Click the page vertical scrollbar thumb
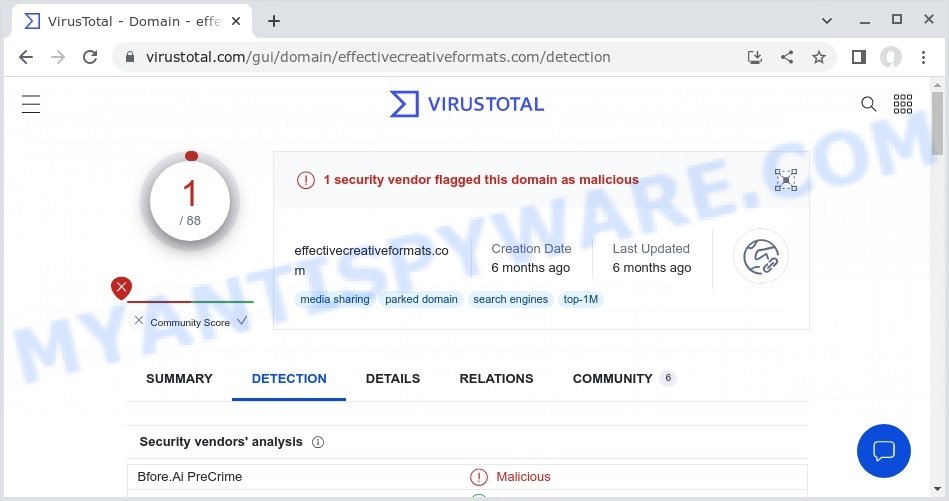 click(x=938, y=123)
